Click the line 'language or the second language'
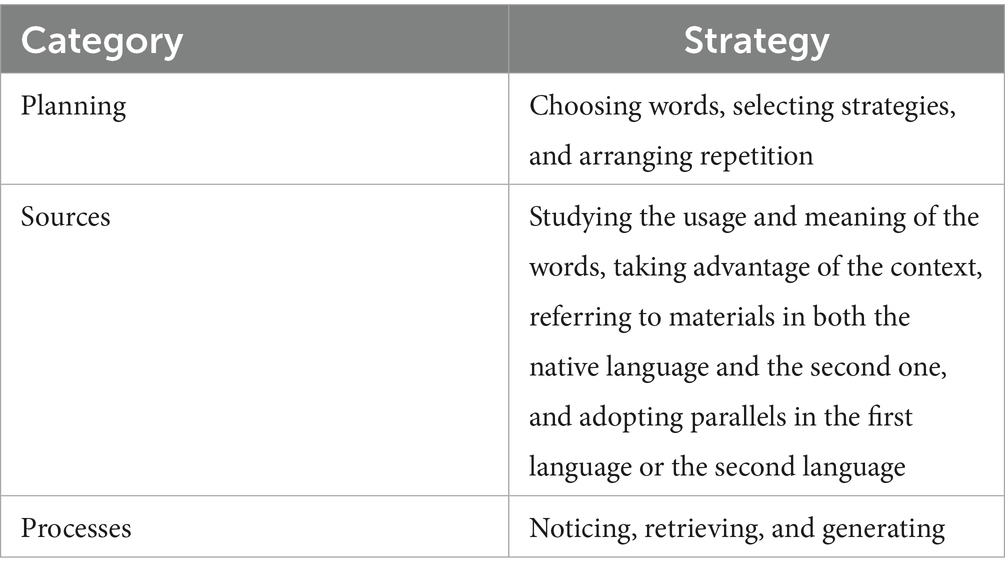This screenshot has height=575, width=1005. click(x=717, y=464)
